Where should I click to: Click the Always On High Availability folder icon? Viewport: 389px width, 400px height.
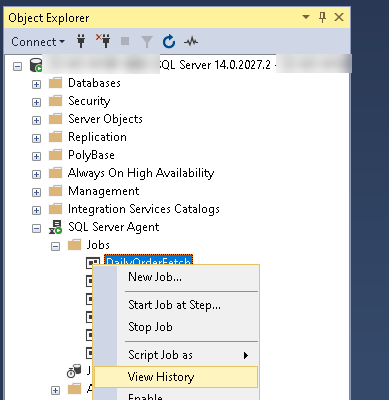55,173
